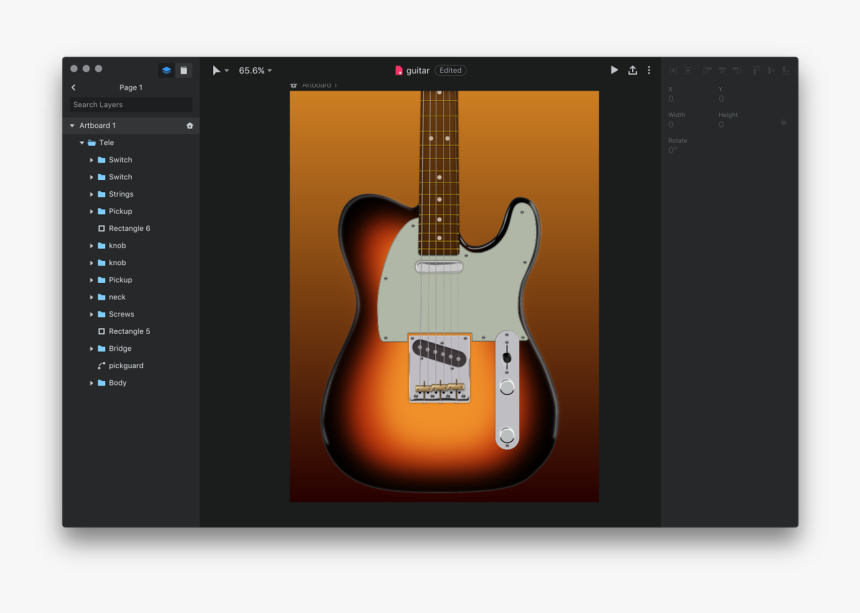This screenshot has height=613, width=860.
Task: Click the align right edges icon
Action: point(737,70)
